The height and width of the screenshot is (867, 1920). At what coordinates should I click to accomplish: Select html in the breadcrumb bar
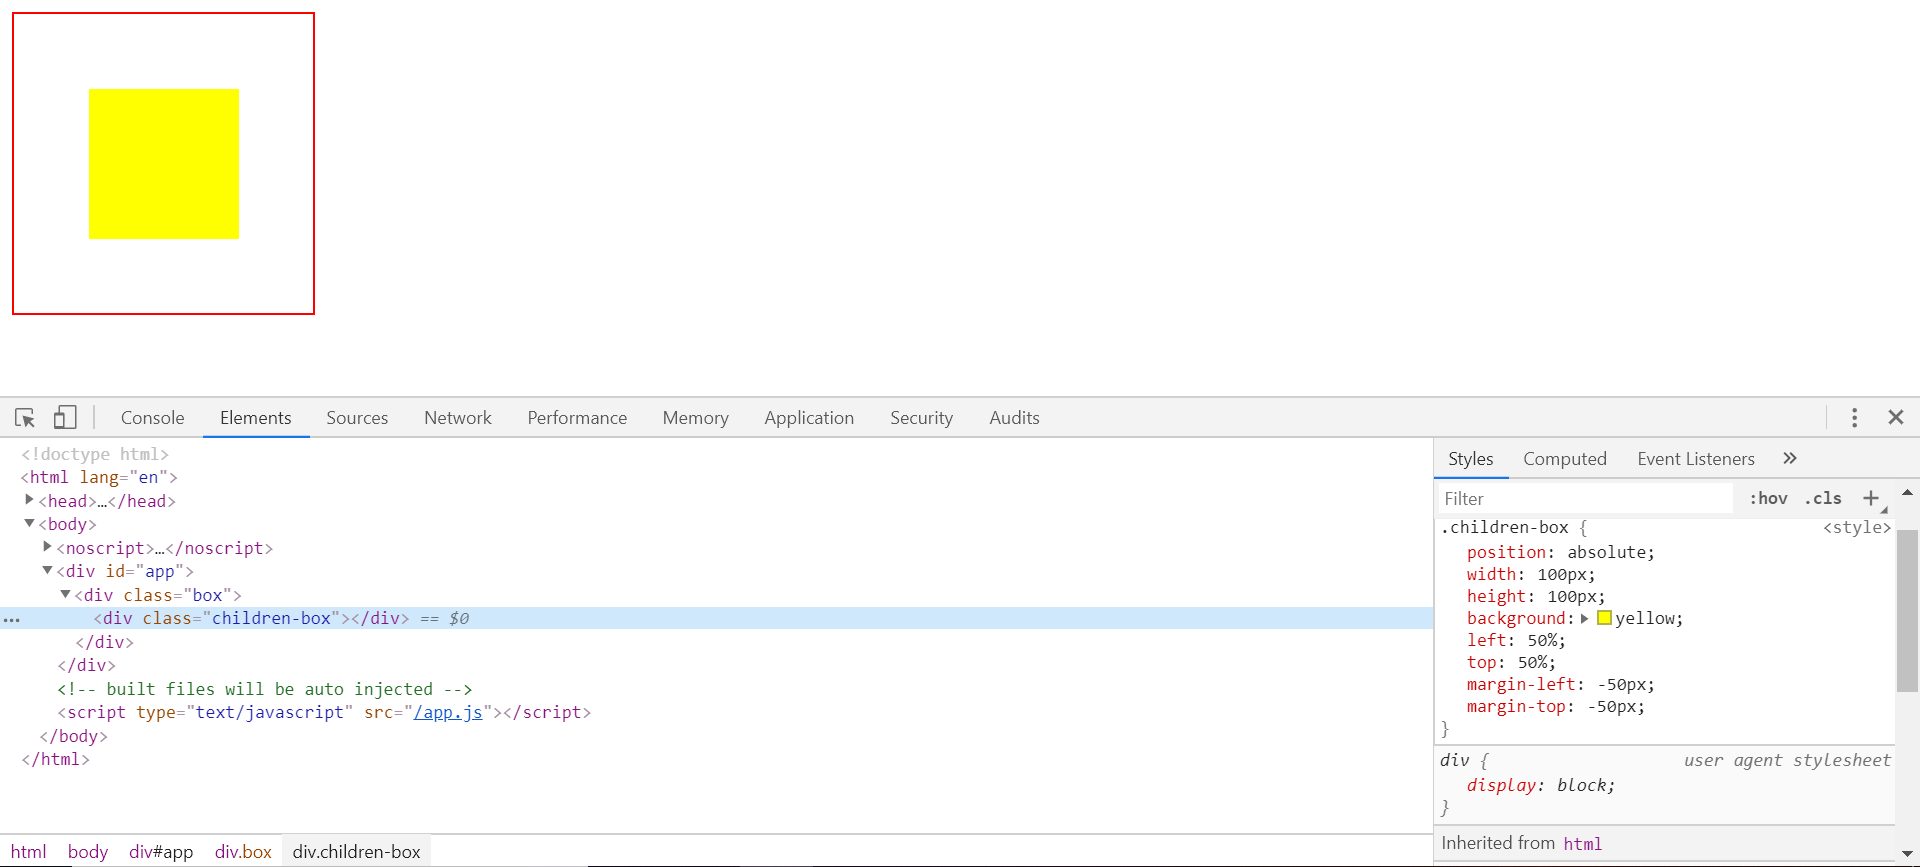click(x=28, y=852)
